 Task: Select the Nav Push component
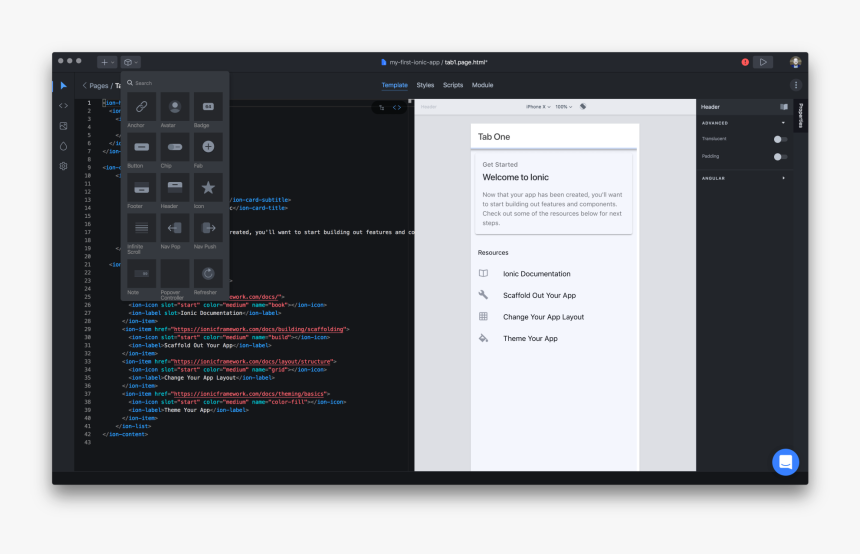pos(208,228)
